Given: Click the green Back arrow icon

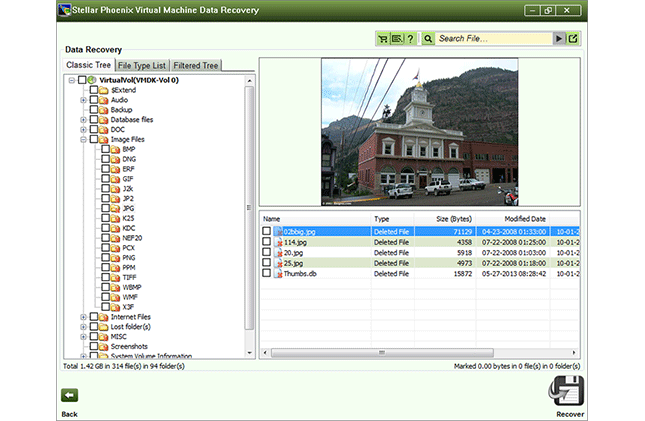Looking at the screenshot, I should click(x=70, y=395).
